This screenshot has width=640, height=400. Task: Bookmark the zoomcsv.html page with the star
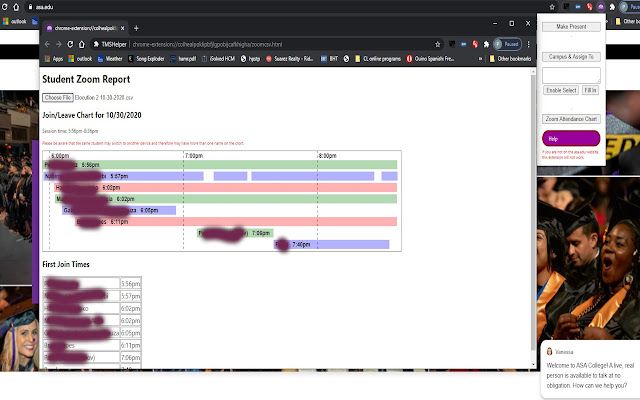click(x=438, y=44)
